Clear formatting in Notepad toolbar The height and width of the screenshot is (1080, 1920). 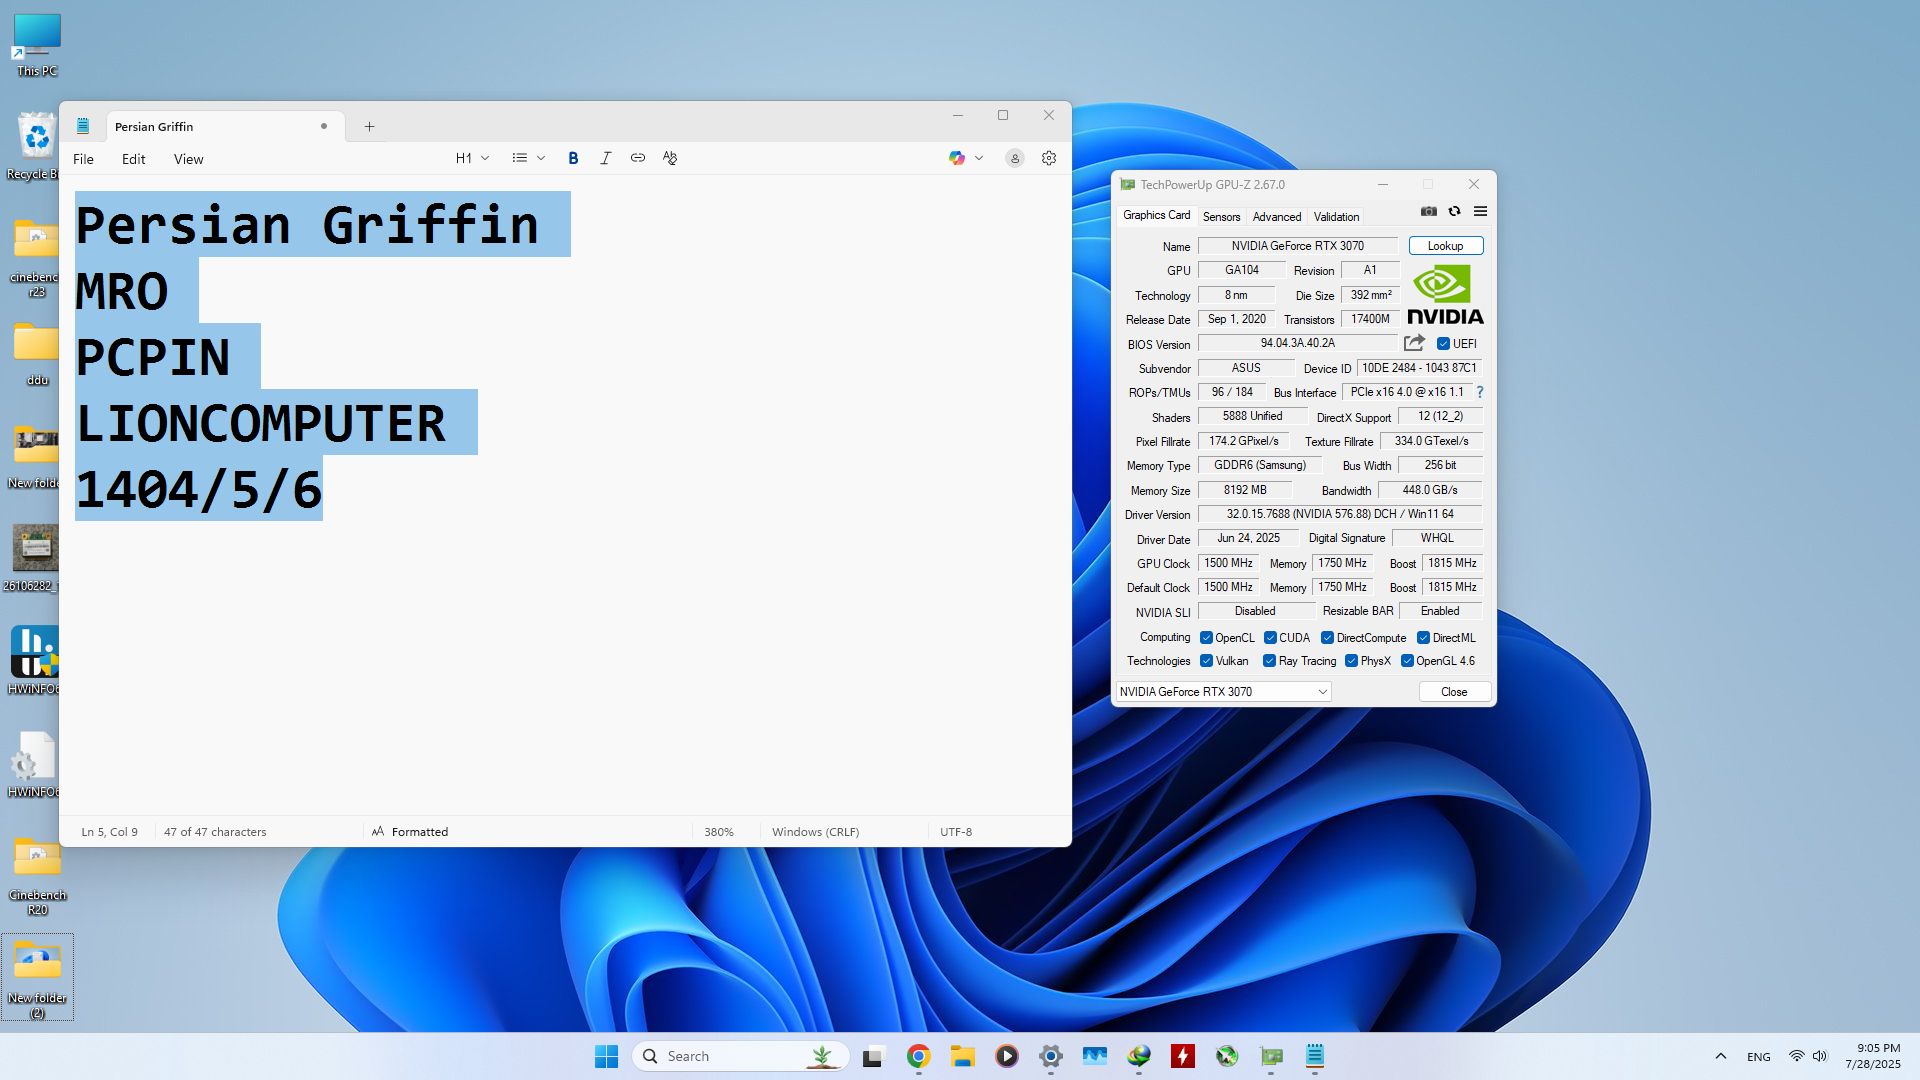click(x=670, y=158)
